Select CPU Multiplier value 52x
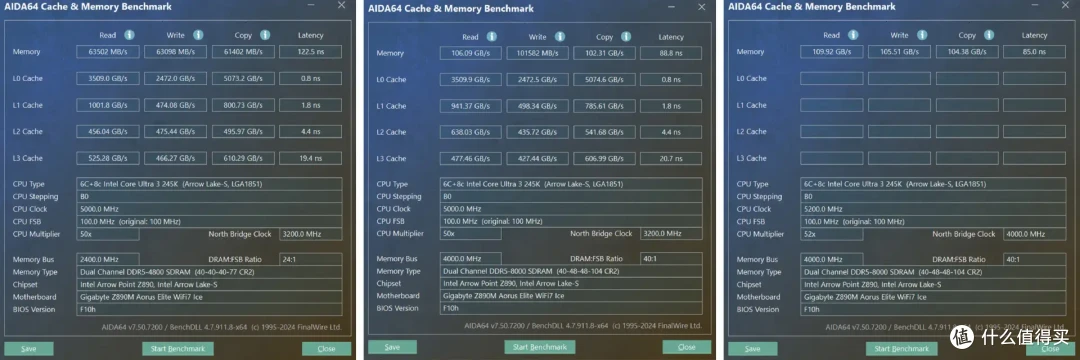1080x360 pixels. 832,234
